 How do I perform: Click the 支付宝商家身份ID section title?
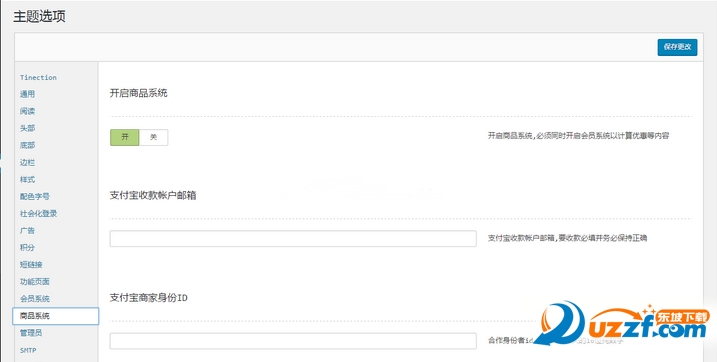pos(149,298)
